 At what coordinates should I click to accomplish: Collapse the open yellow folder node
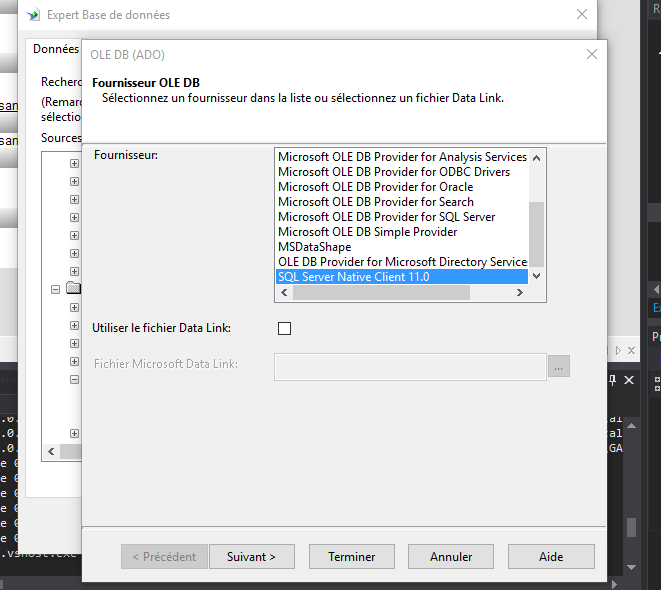click(x=55, y=290)
